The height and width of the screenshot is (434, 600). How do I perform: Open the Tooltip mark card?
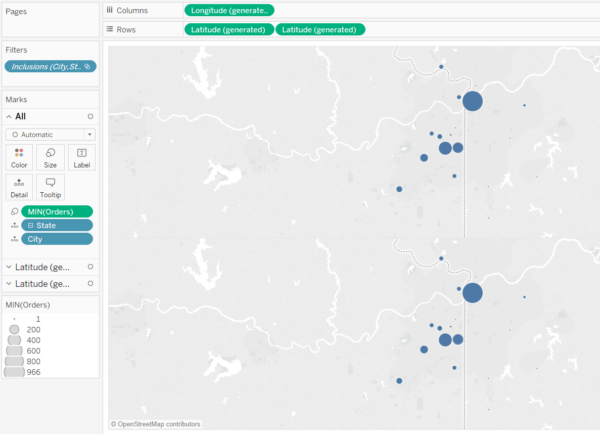click(x=50, y=187)
